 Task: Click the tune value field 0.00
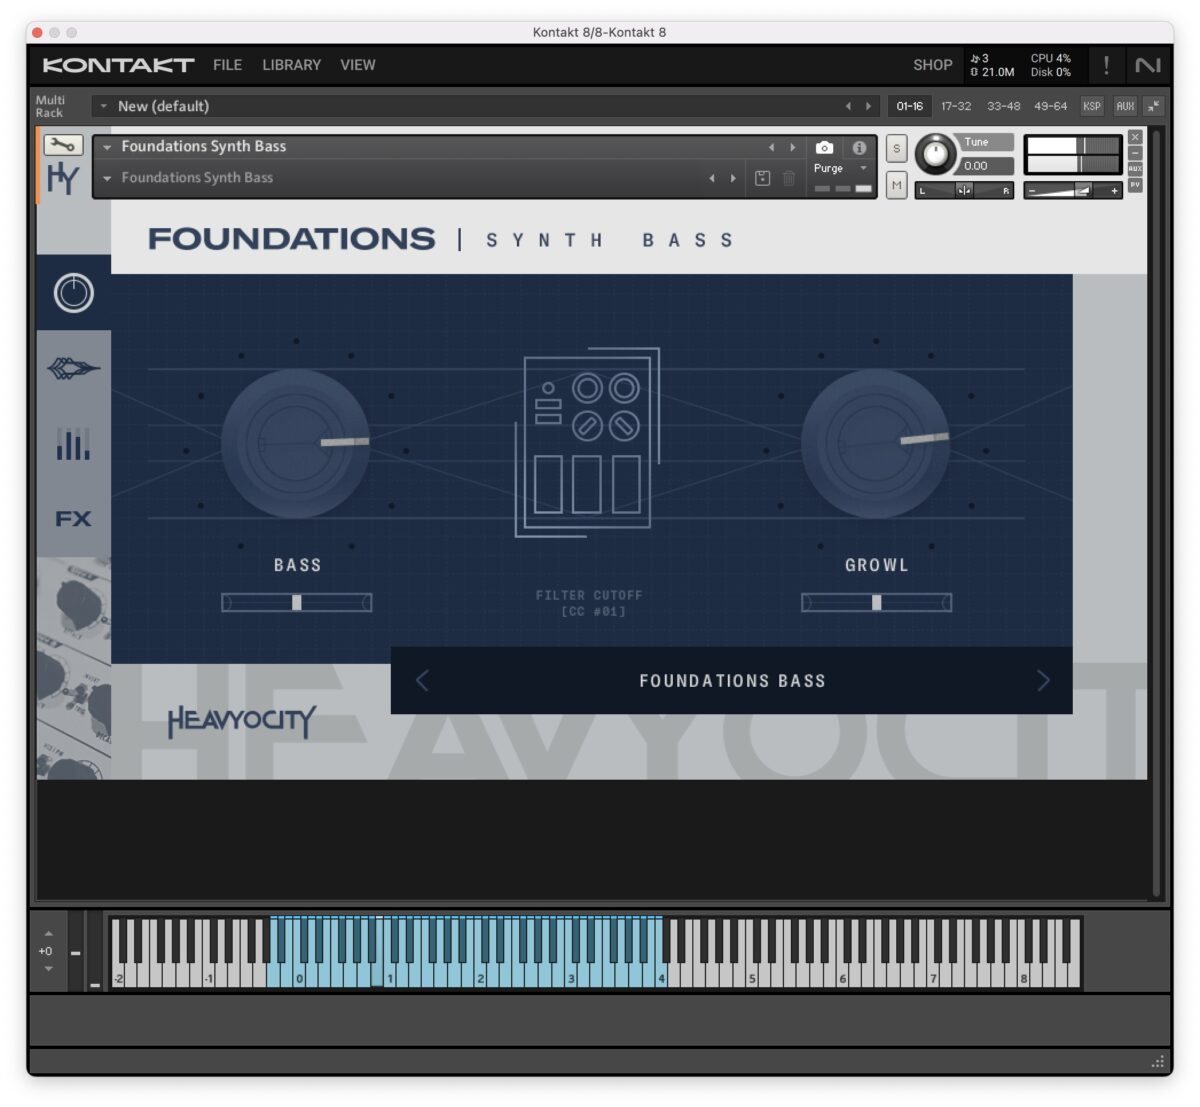tap(986, 166)
